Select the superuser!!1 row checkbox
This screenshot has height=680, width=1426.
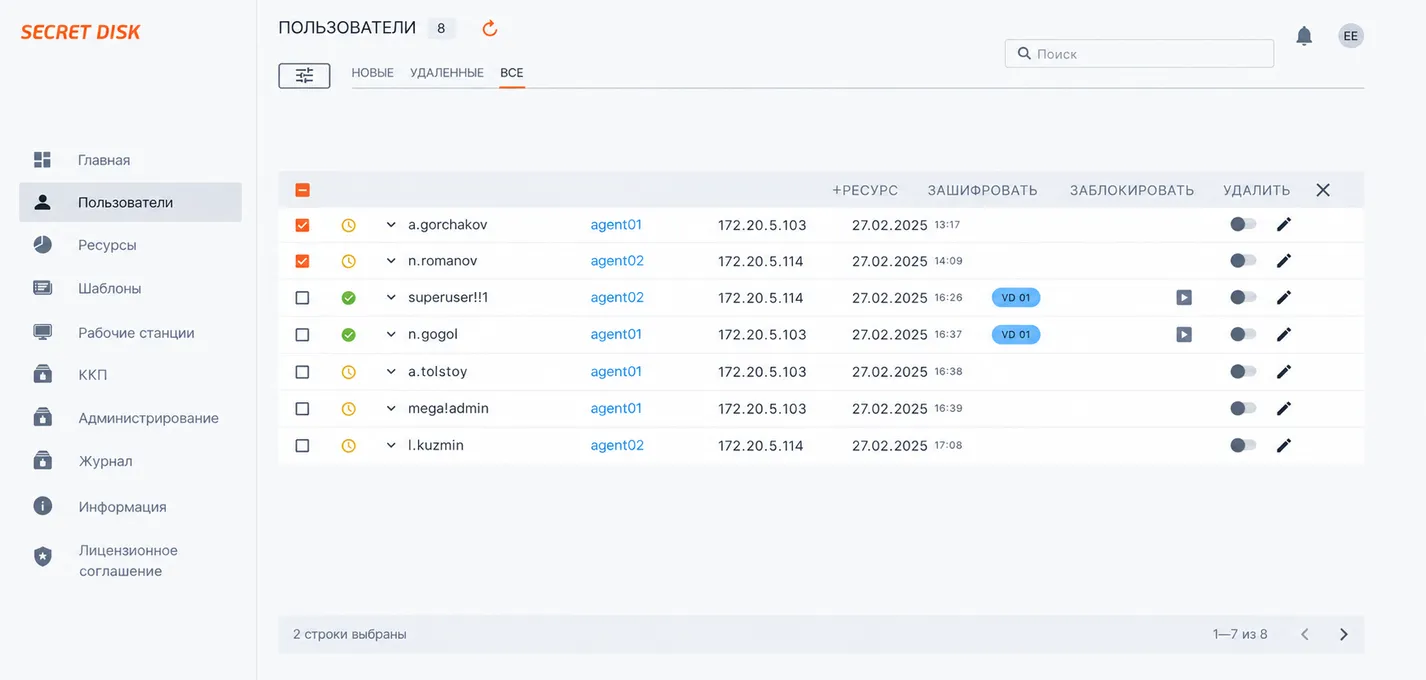(302, 298)
